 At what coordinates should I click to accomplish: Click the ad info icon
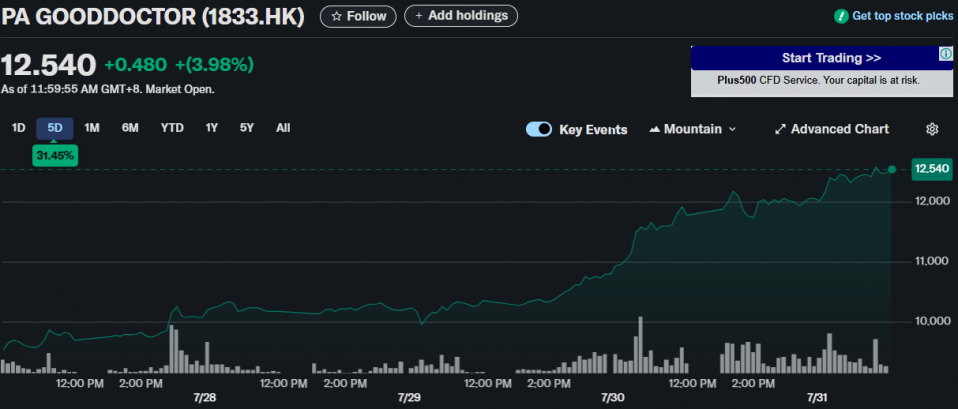tap(945, 54)
